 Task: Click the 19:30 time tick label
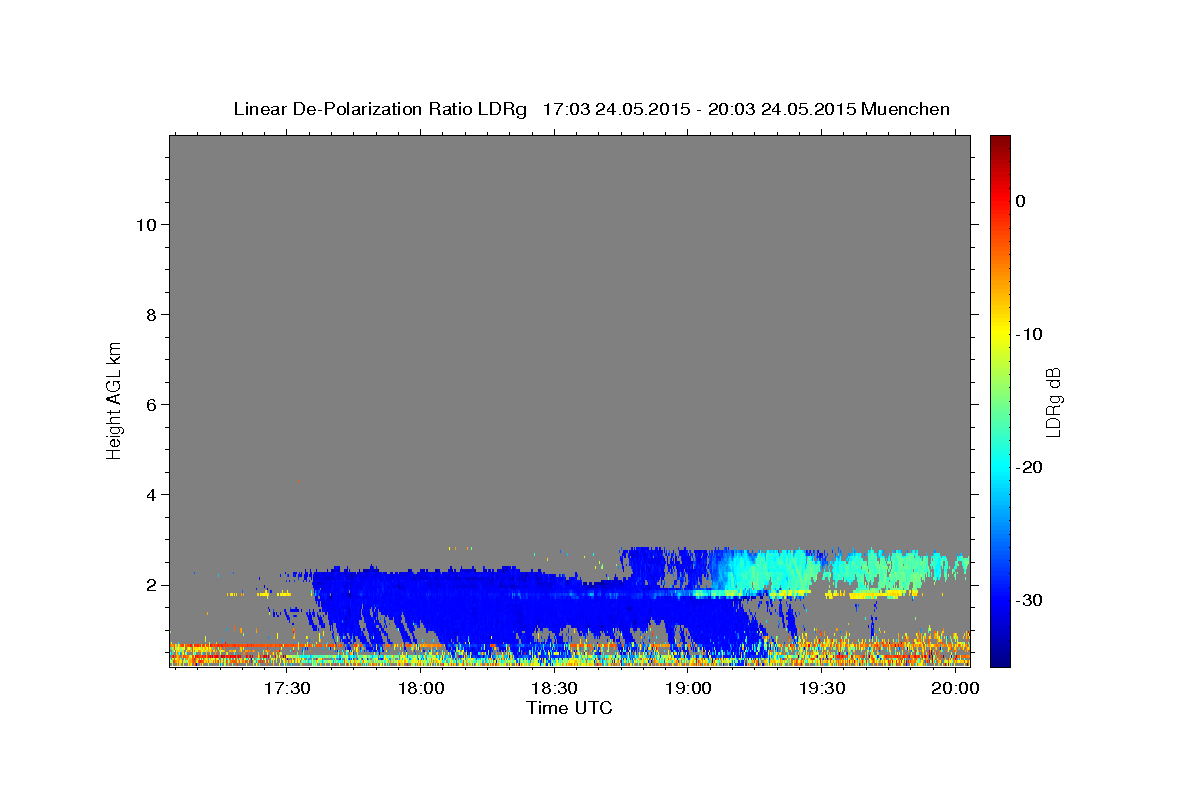[821, 689]
